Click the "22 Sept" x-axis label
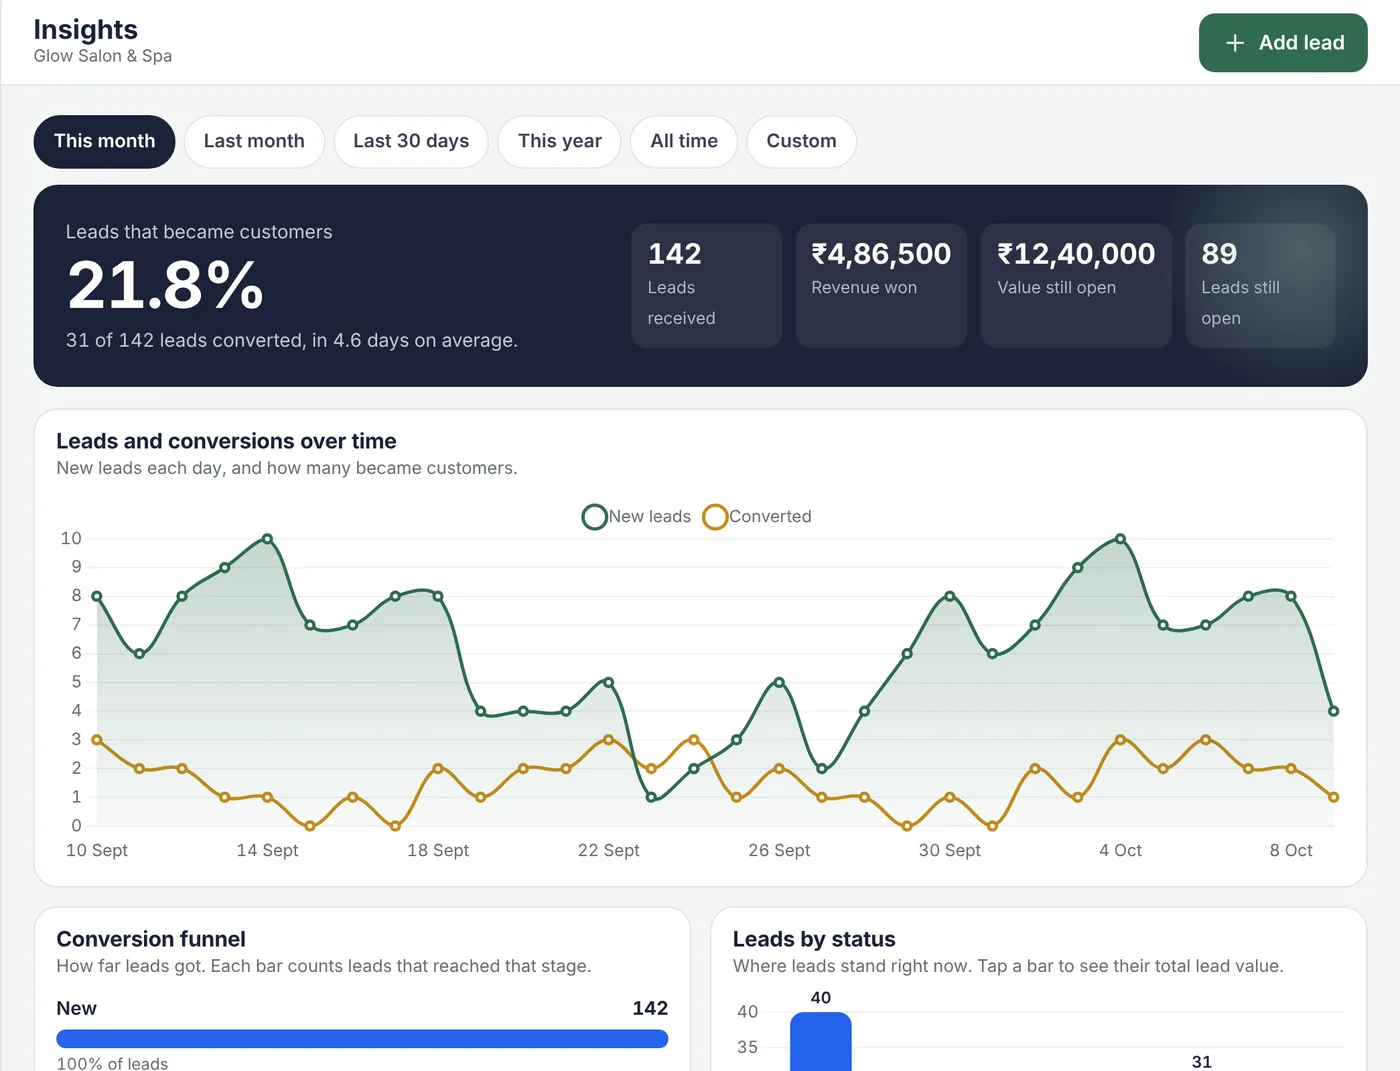 [x=609, y=851]
